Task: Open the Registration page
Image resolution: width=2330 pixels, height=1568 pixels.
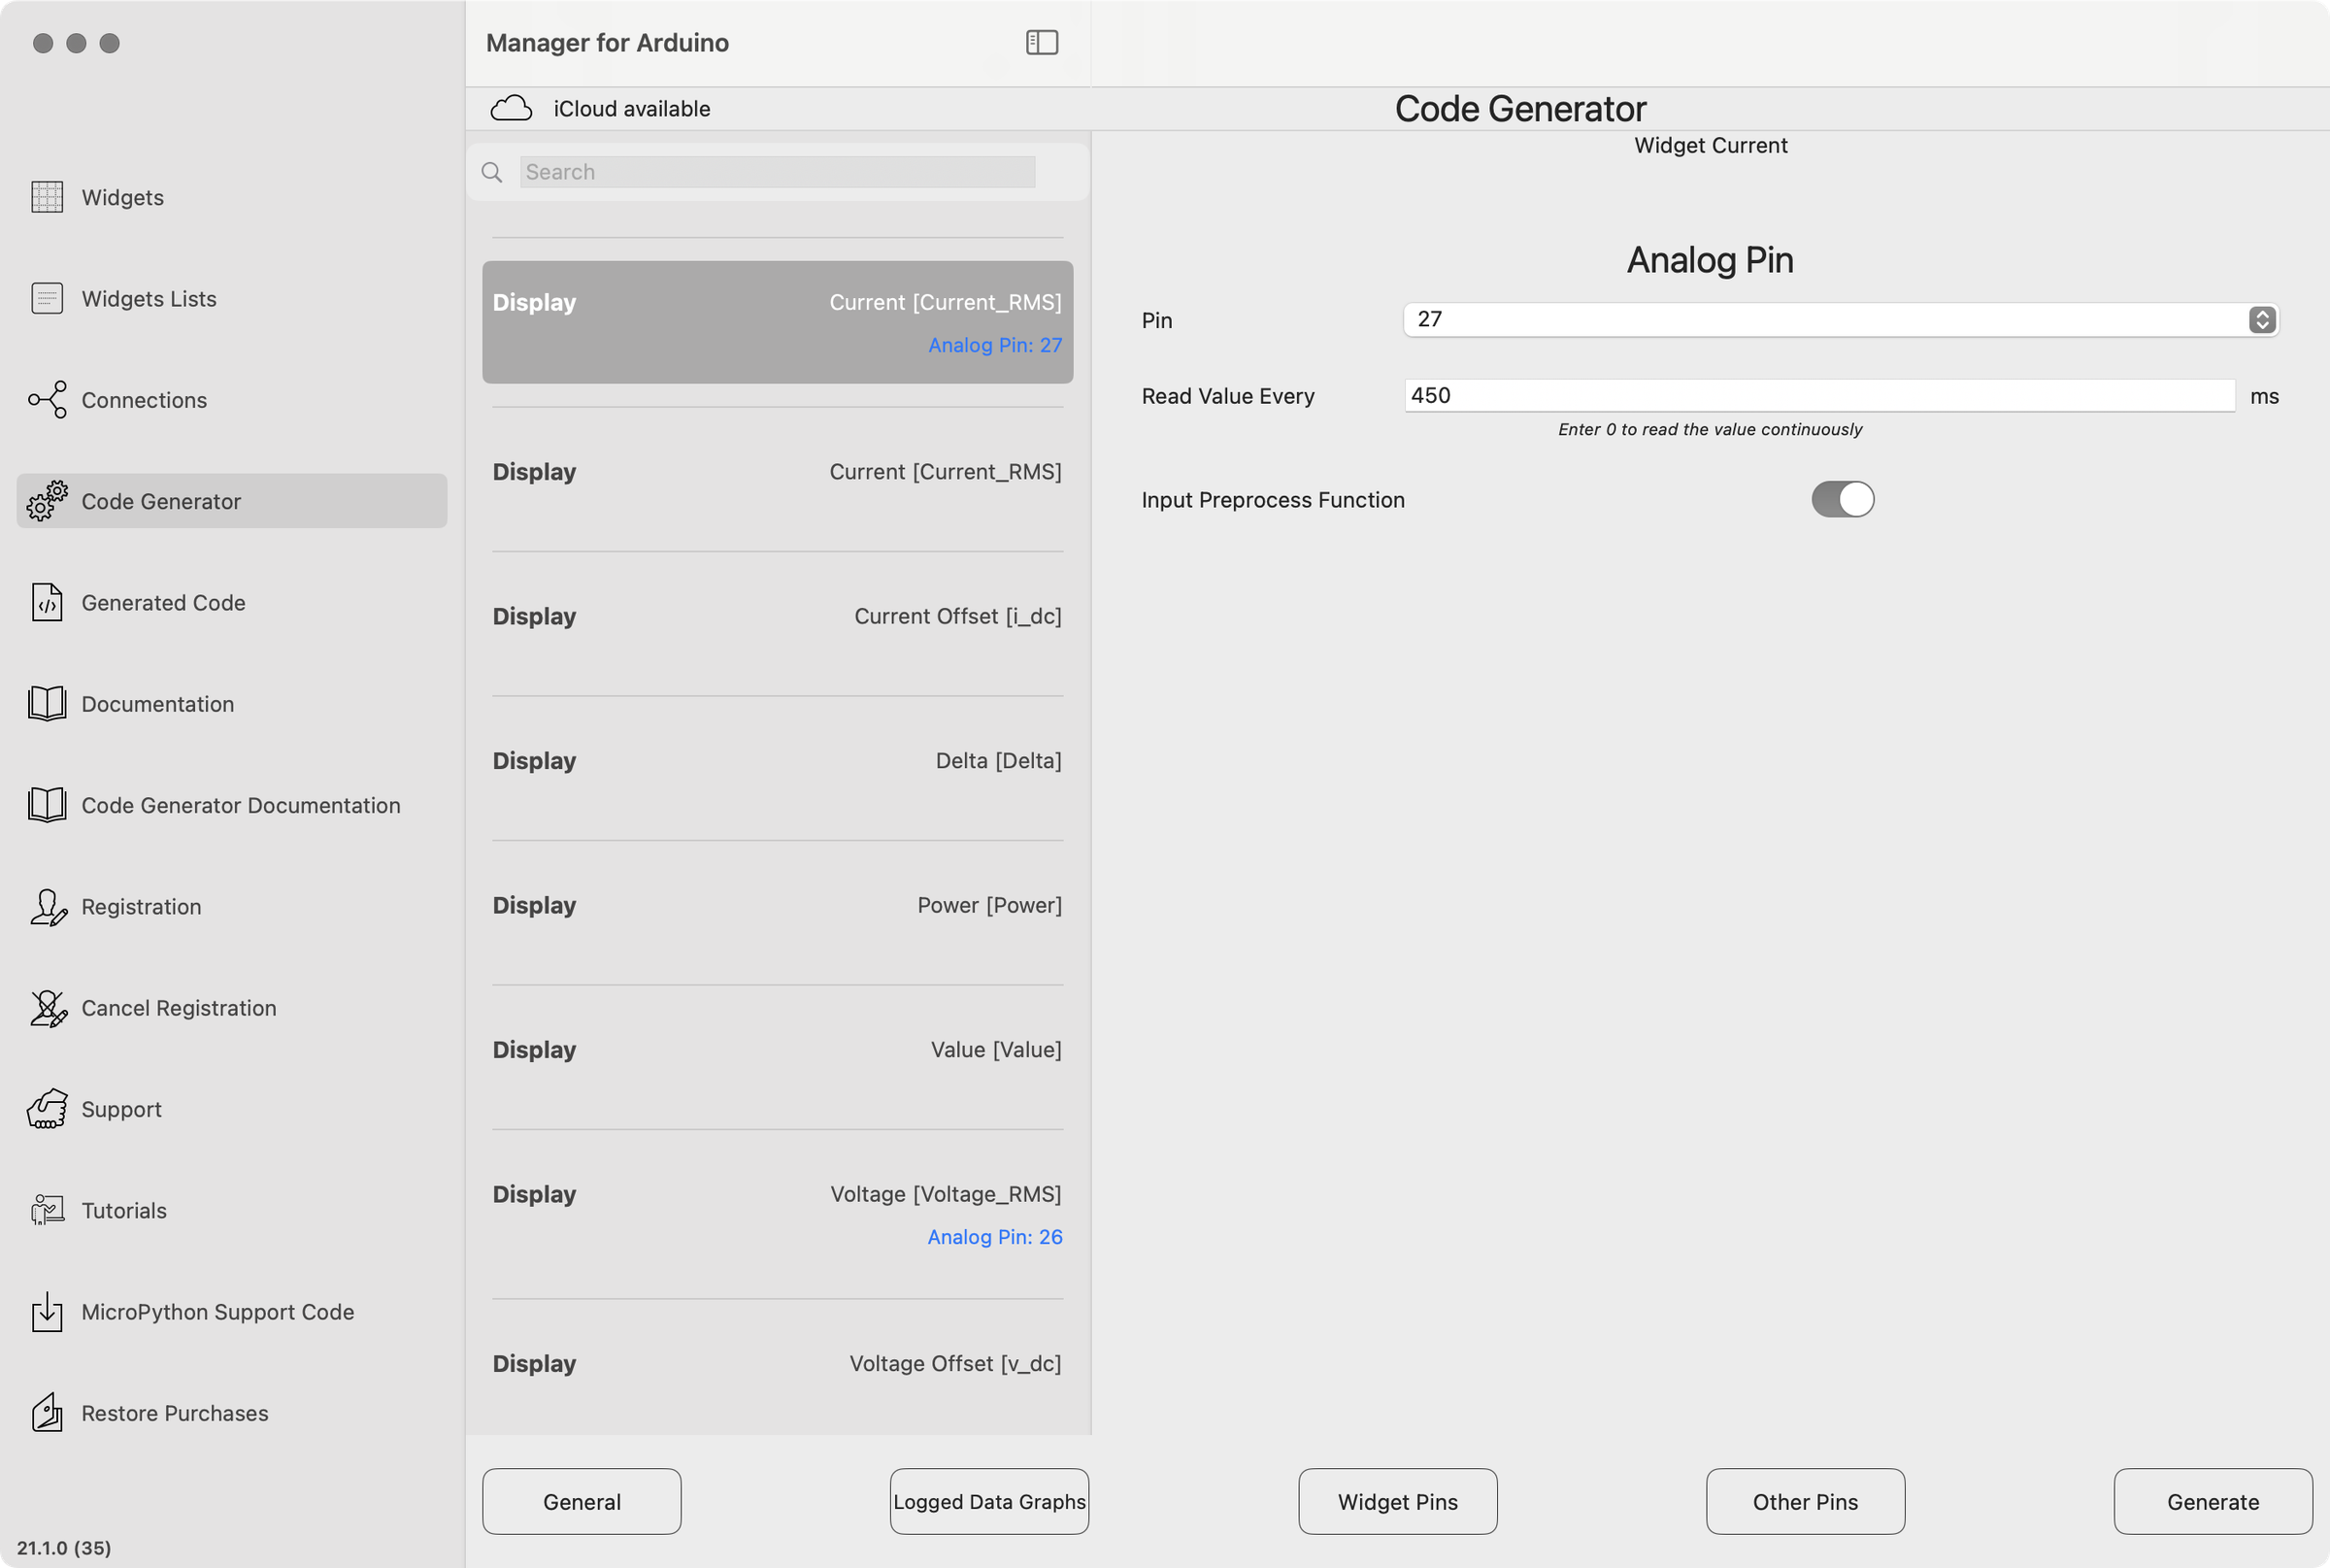Action: tap(141, 906)
